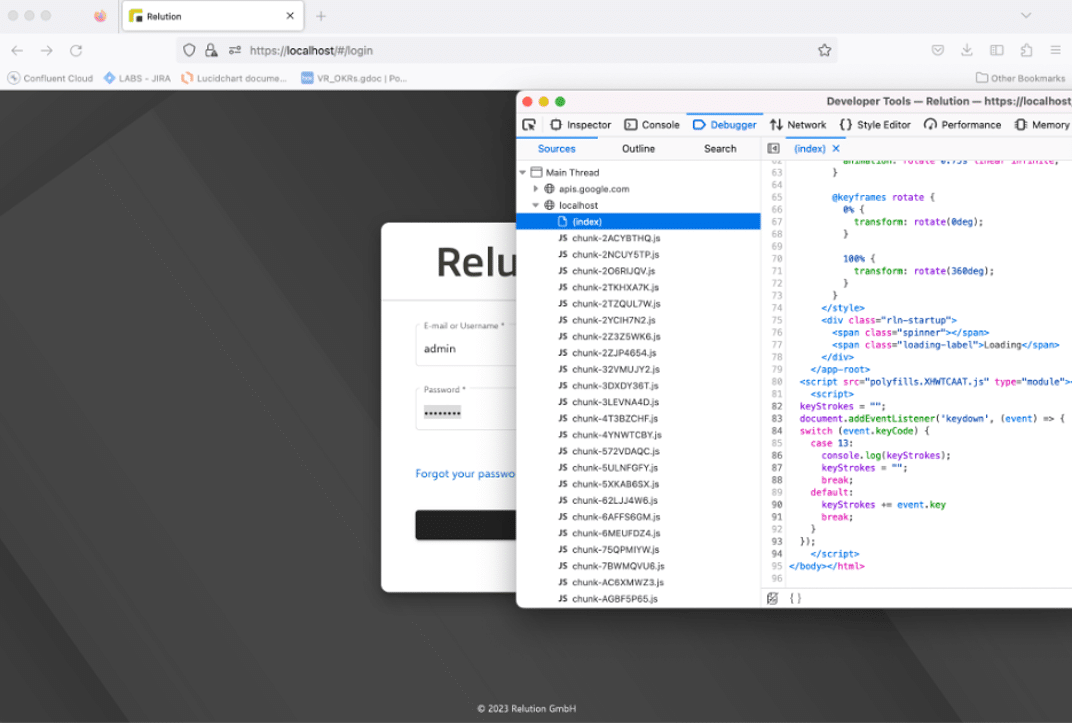Collapse the Main Thread tree node

coord(522,172)
